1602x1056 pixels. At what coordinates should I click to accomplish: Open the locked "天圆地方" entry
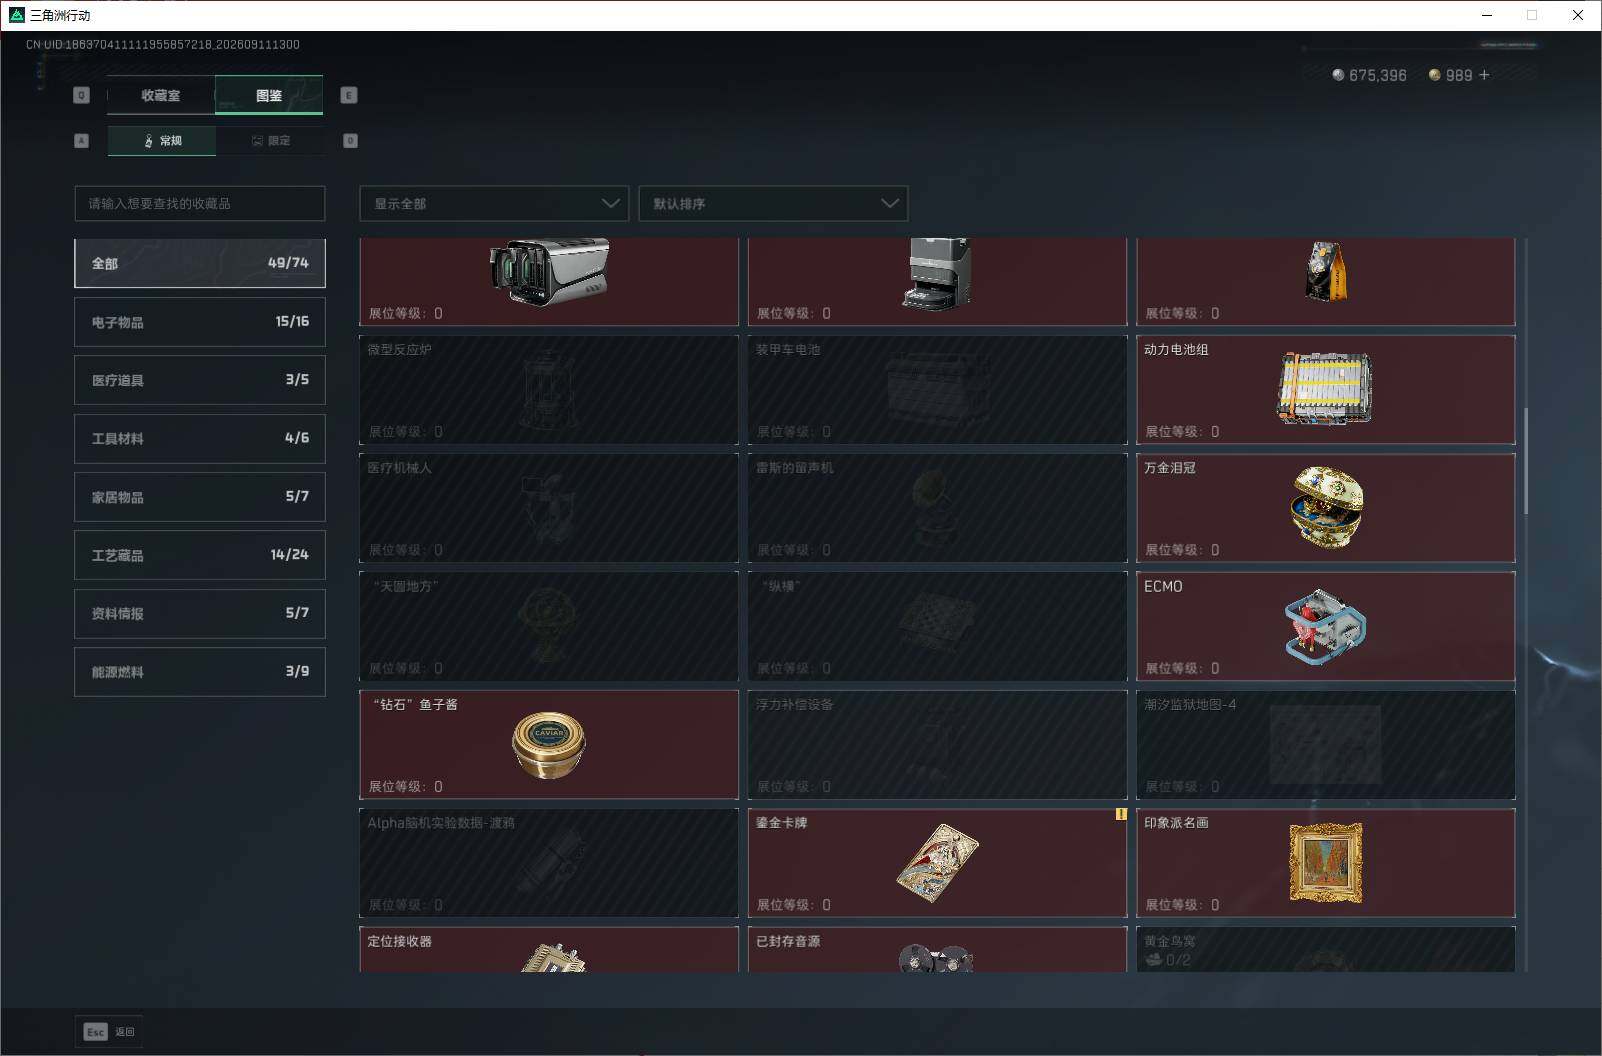click(549, 626)
